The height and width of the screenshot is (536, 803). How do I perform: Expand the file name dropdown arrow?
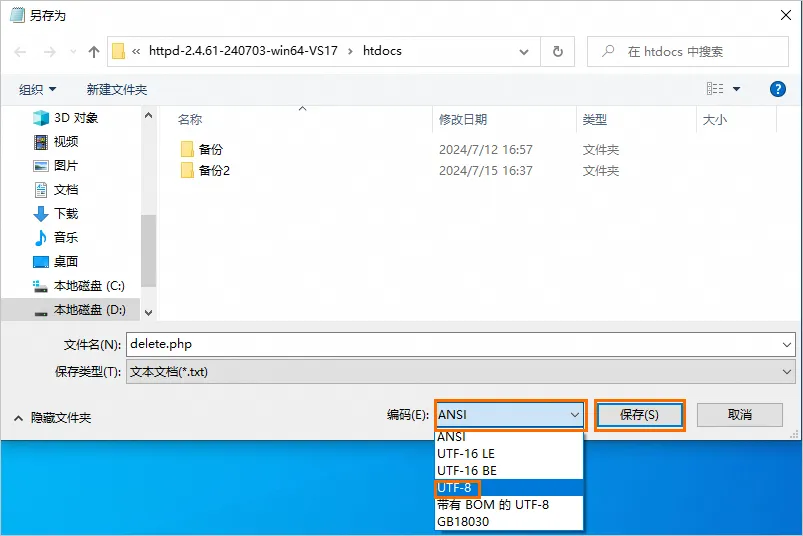(x=787, y=345)
